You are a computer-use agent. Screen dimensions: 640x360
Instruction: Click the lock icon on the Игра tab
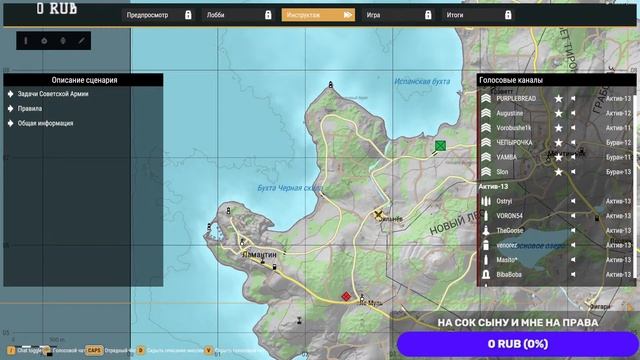428,15
